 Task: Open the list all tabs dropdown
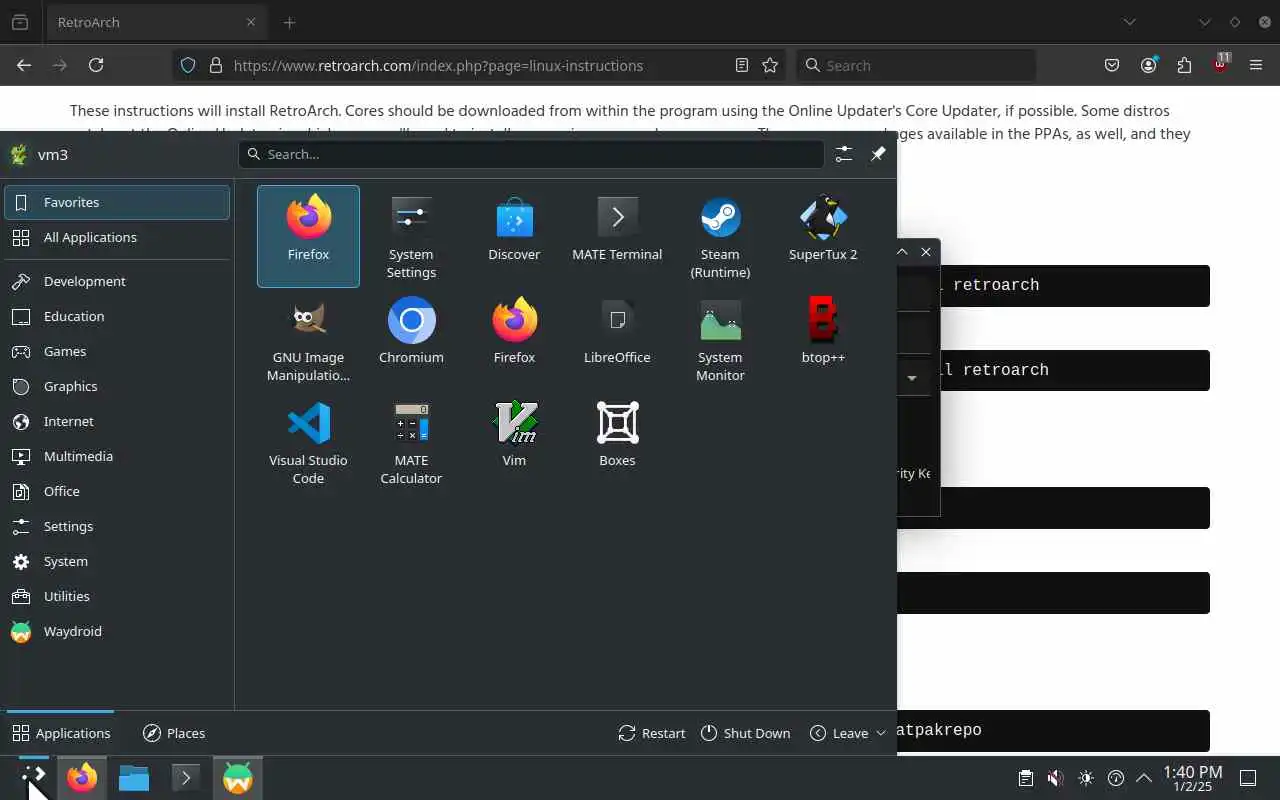point(1129,22)
